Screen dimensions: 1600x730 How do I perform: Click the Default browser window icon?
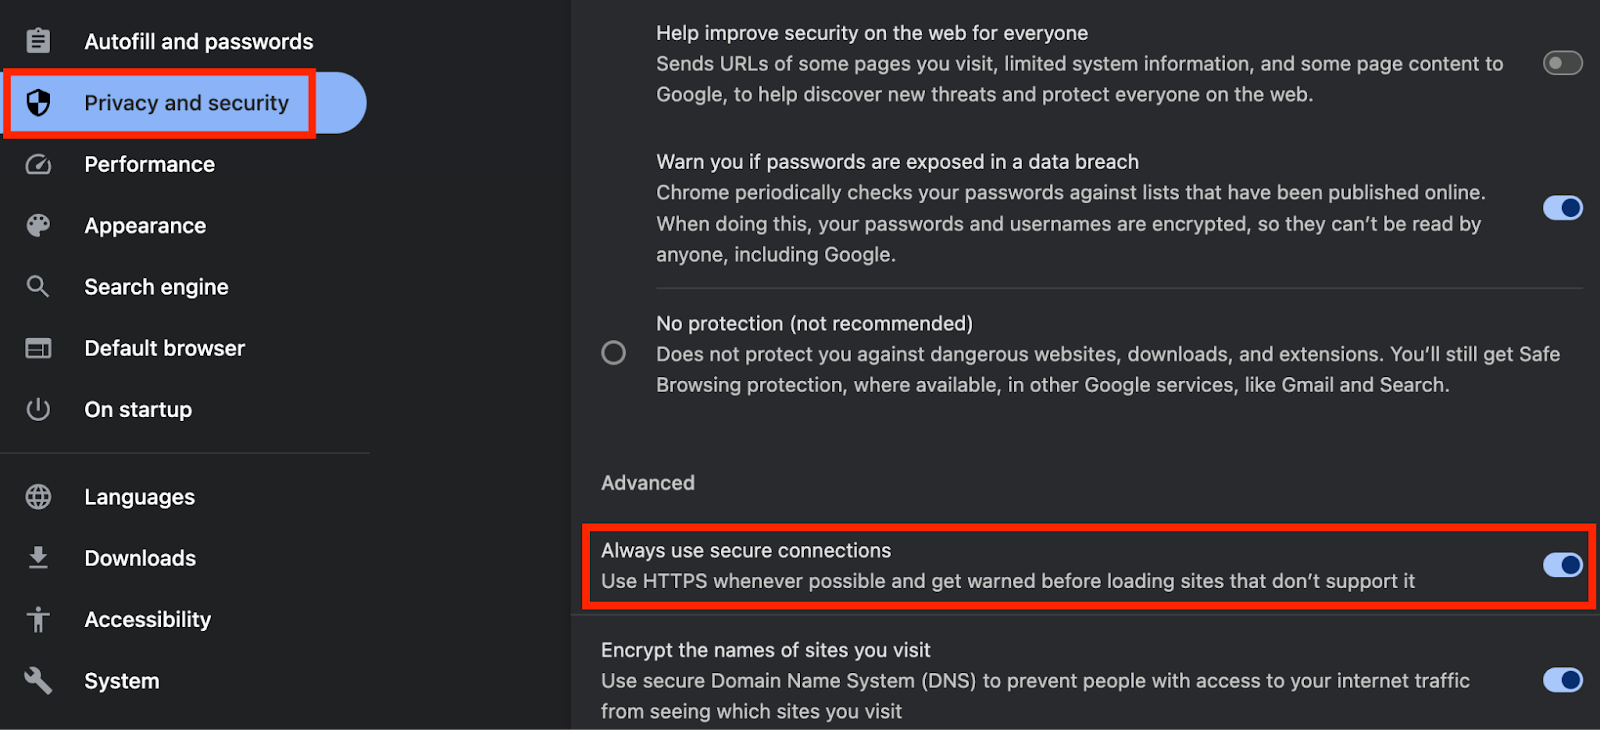coord(38,348)
